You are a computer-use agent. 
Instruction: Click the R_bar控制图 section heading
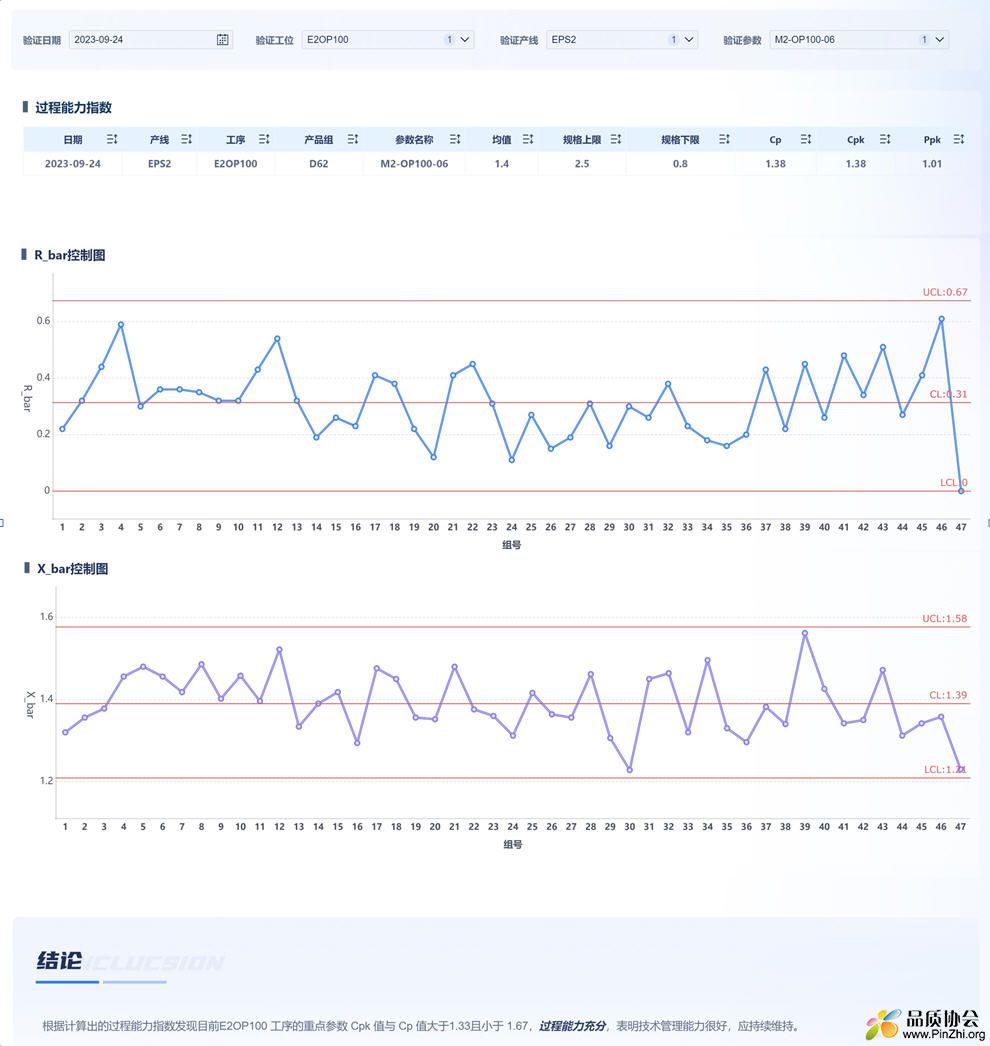69,255
